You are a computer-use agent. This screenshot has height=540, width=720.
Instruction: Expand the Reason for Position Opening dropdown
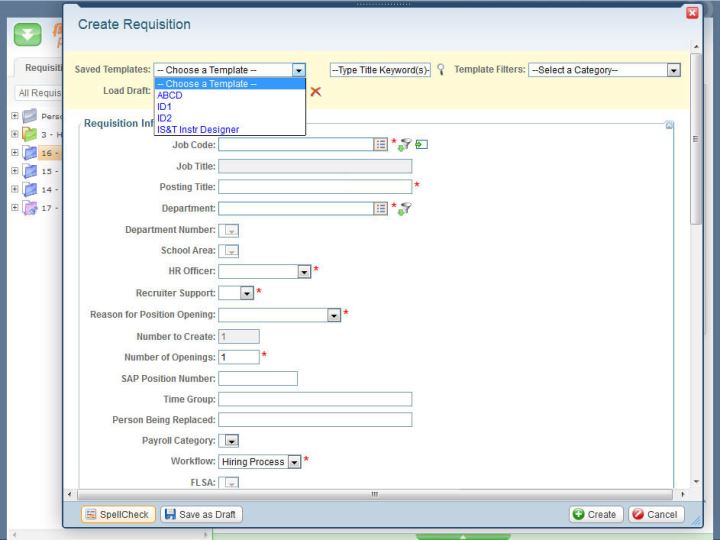click(334, 315)
